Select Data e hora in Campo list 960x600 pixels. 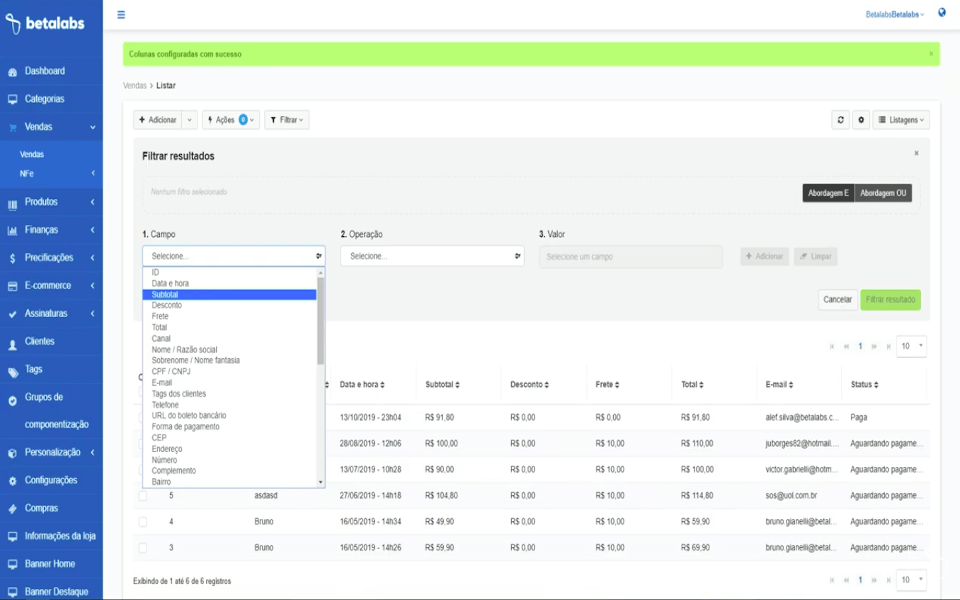coord(230,283)
